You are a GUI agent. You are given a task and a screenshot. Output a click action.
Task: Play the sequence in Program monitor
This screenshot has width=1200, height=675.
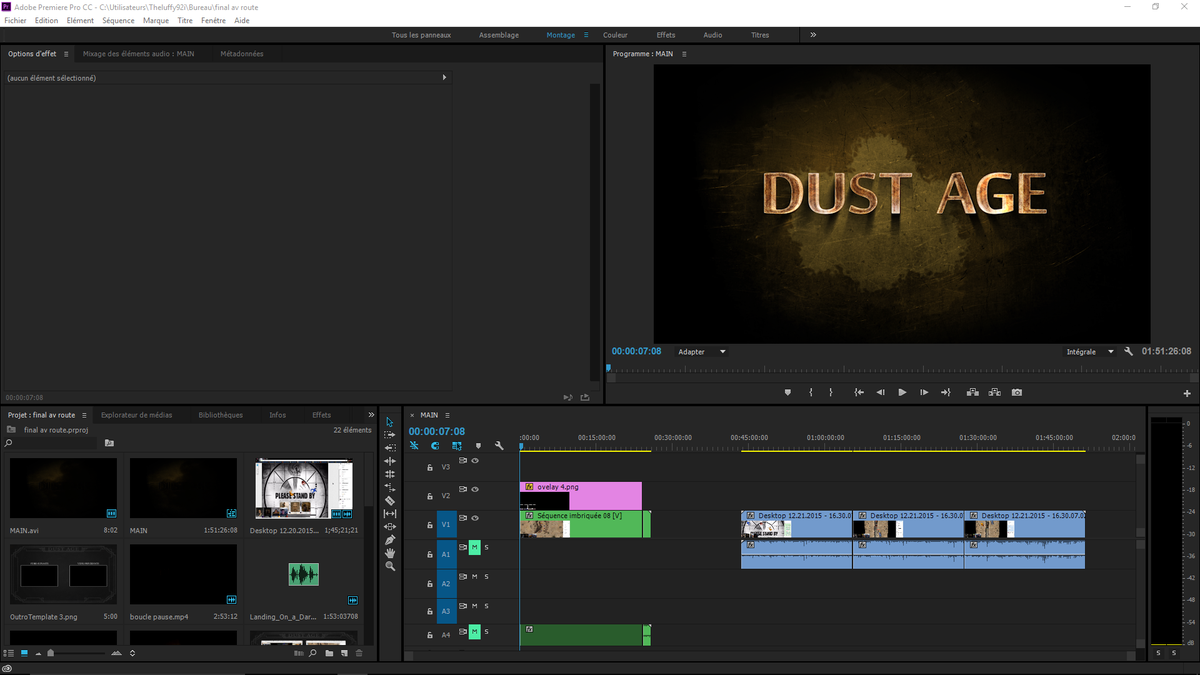[902, 392]
